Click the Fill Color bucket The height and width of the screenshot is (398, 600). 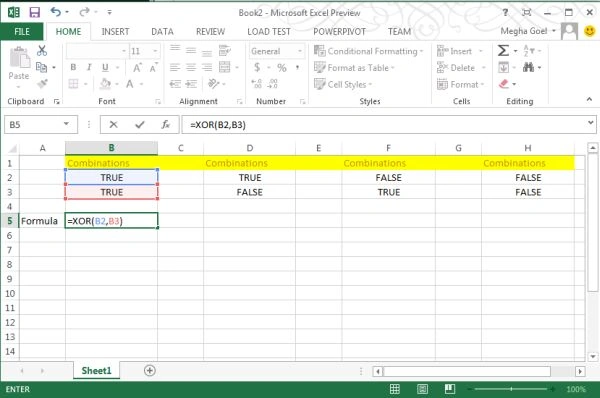point(105,84)
